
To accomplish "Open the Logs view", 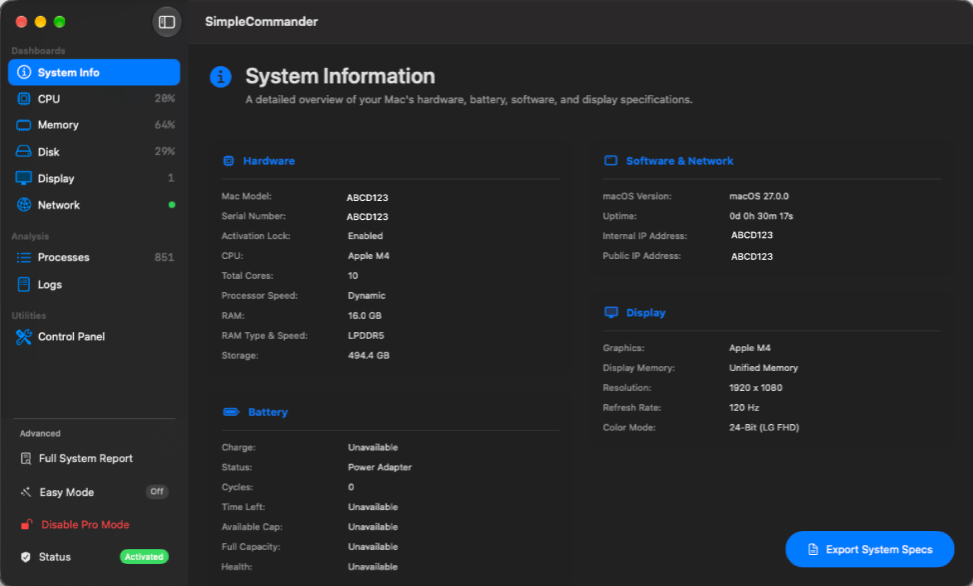I will tap(94, 284).
